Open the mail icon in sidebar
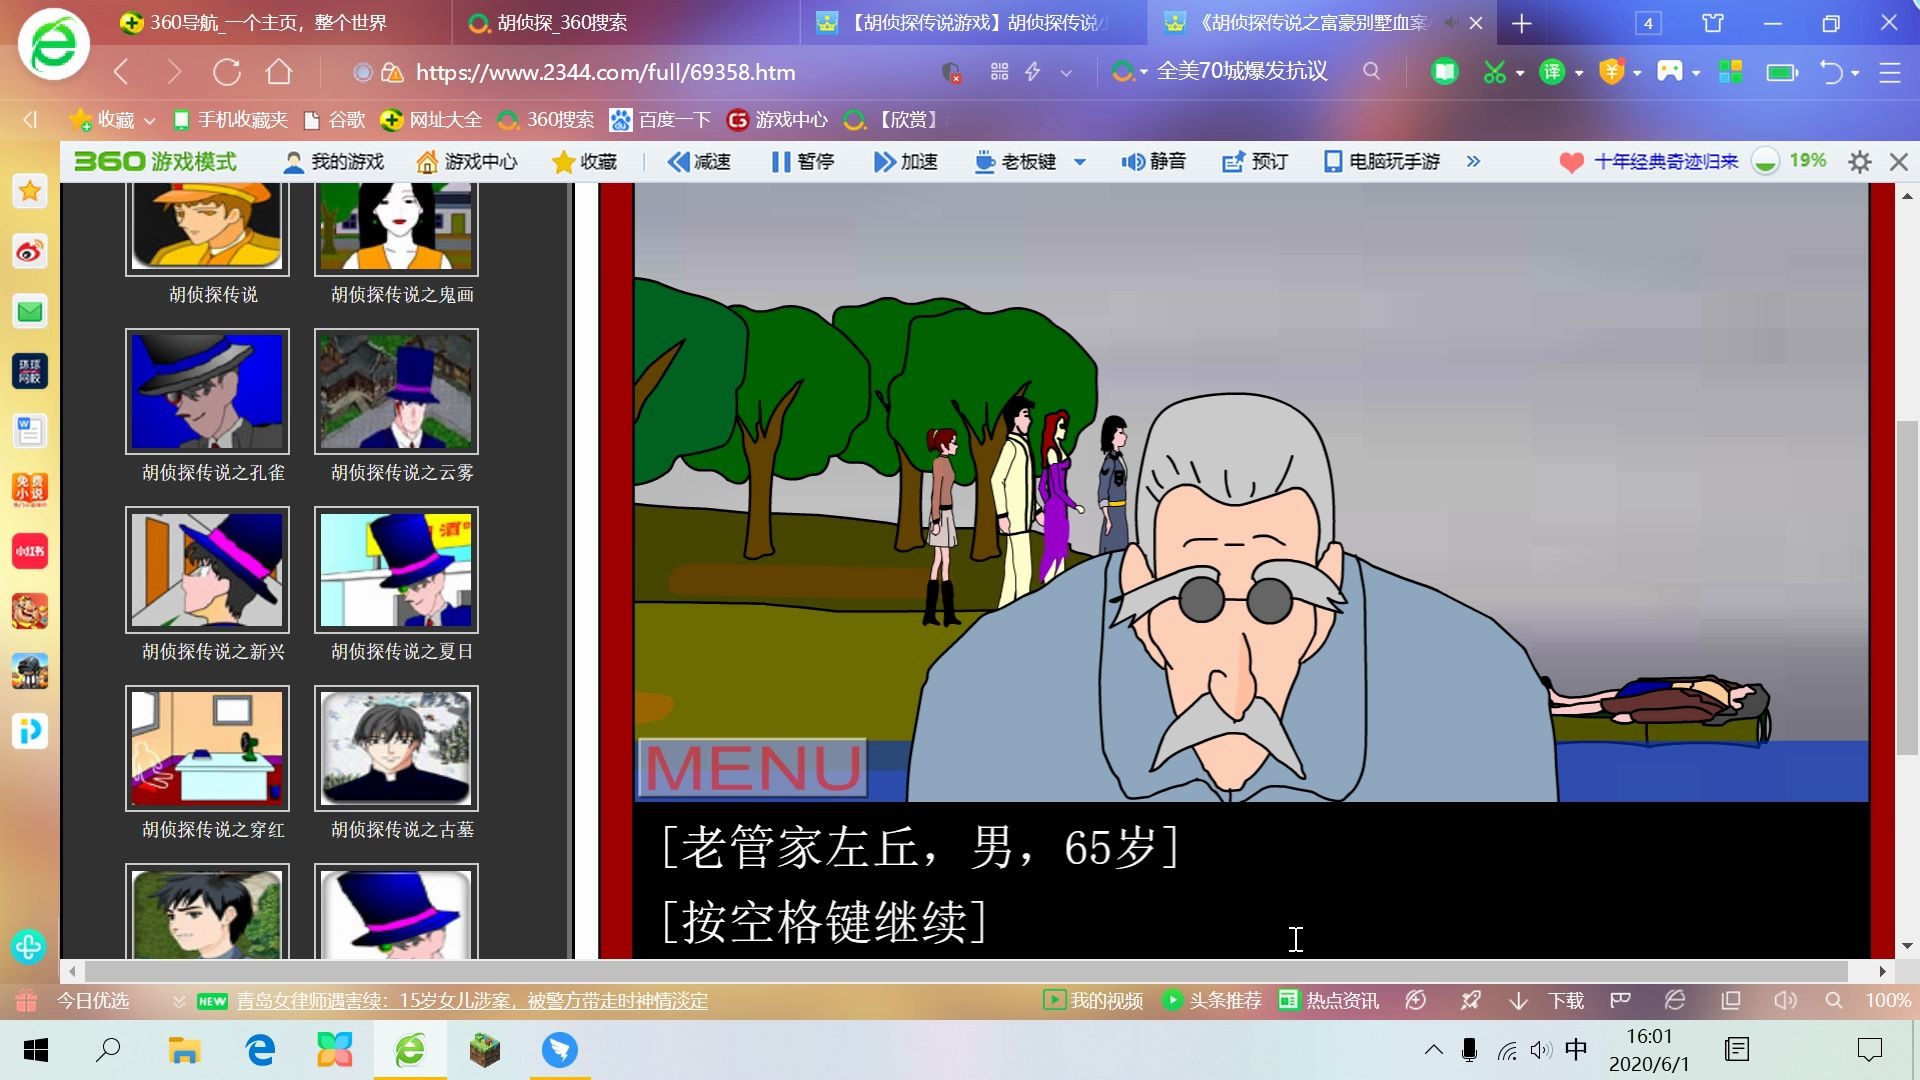The image size is (1920, 1080). tap(30, 312)
